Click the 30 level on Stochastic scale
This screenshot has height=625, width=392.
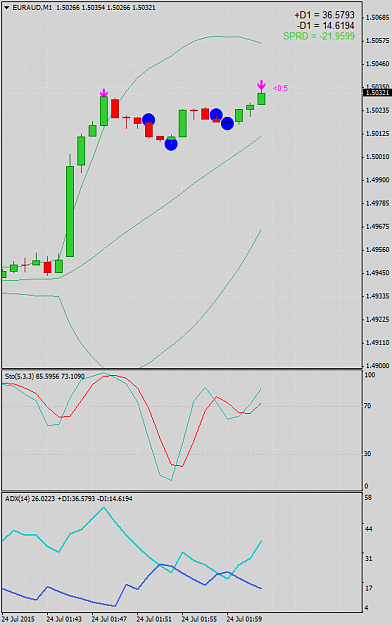(368, 454)
